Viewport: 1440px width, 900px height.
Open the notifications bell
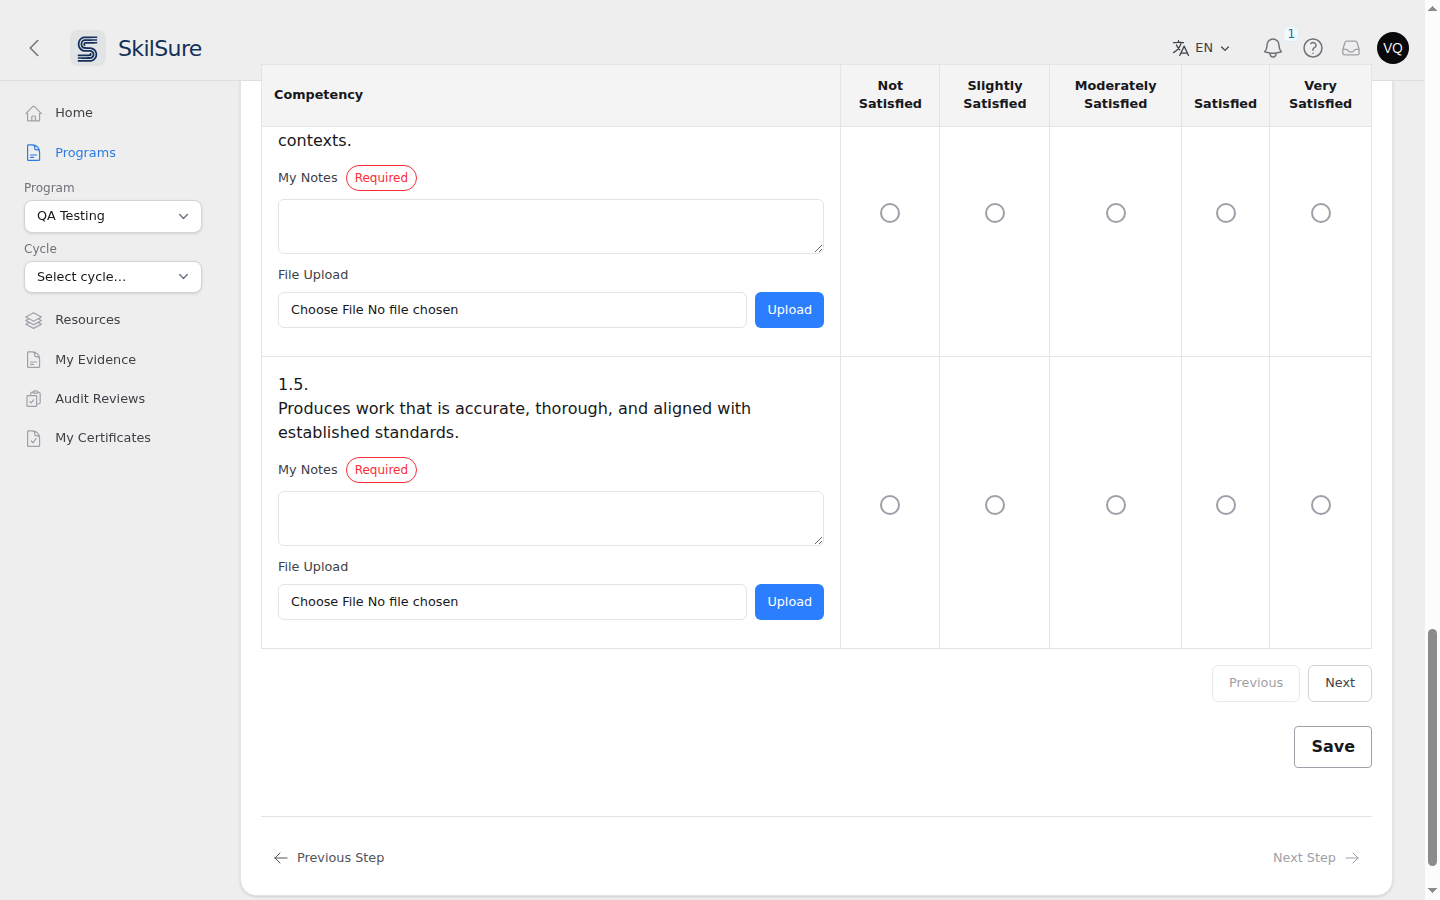pyautogui.click(x=1273, y=48)
